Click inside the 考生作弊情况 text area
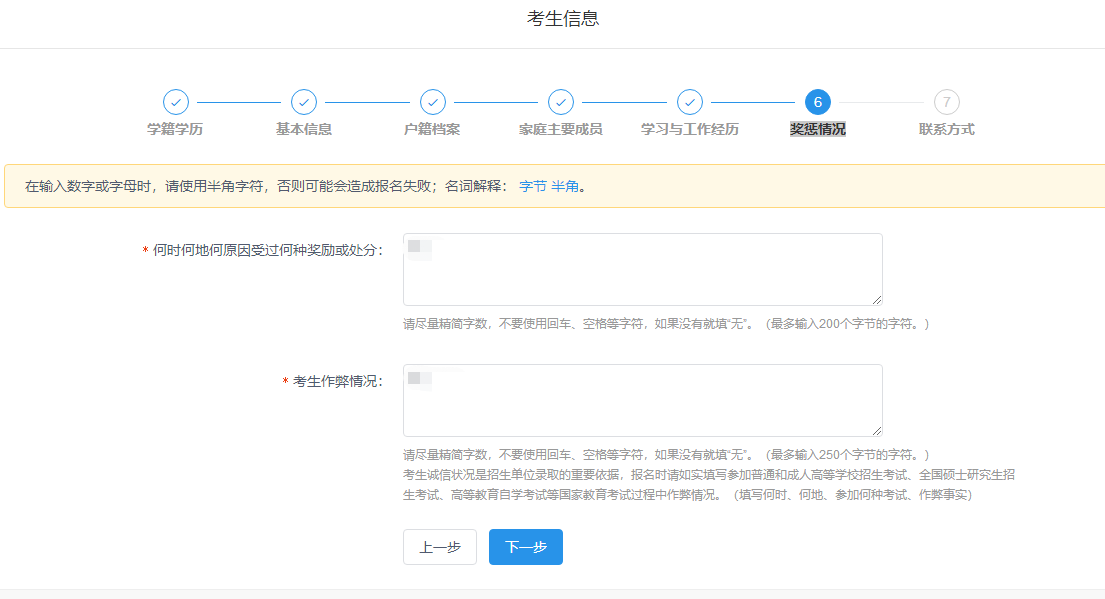 [642, 399]
